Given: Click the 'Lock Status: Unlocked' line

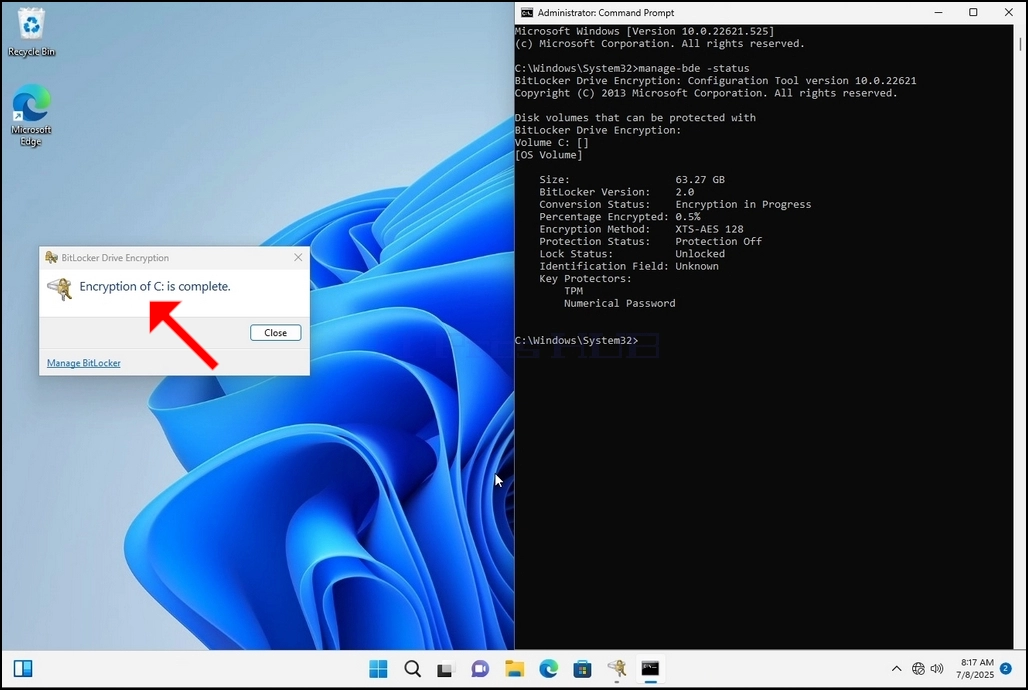Looking at the screenshot, I should 632,254.
